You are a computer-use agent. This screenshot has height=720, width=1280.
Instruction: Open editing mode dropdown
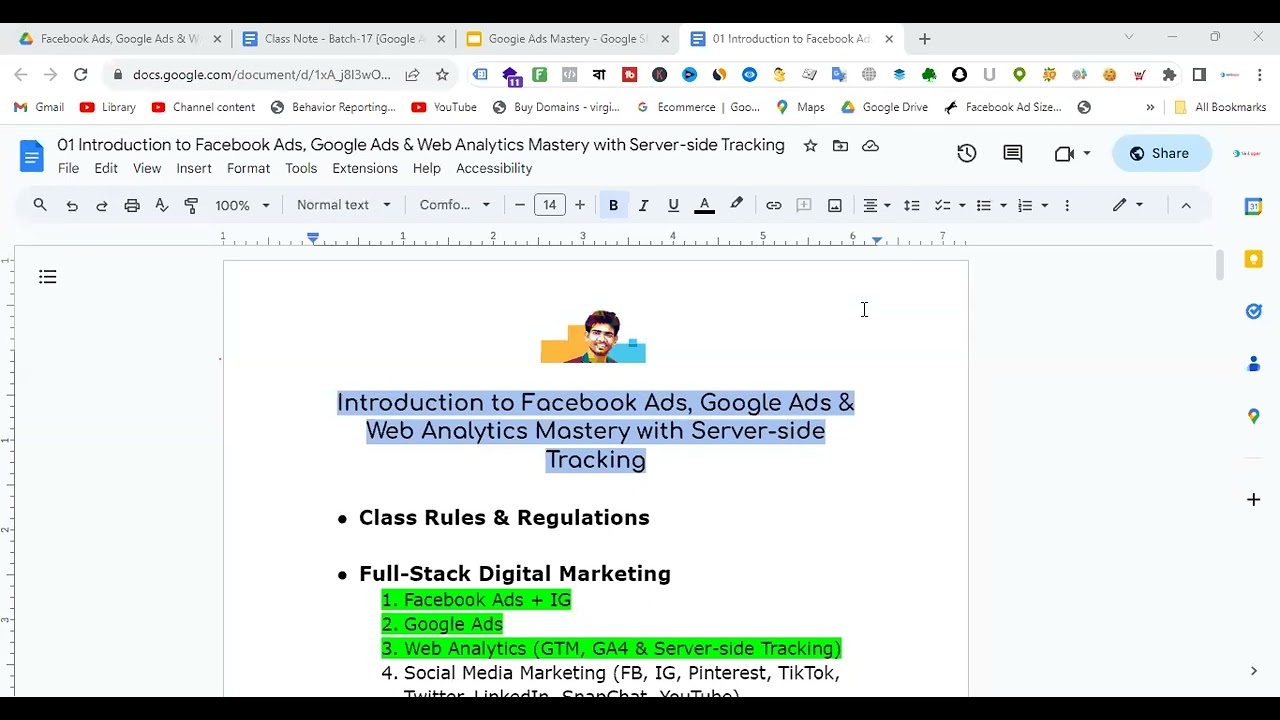point(1128,205)
